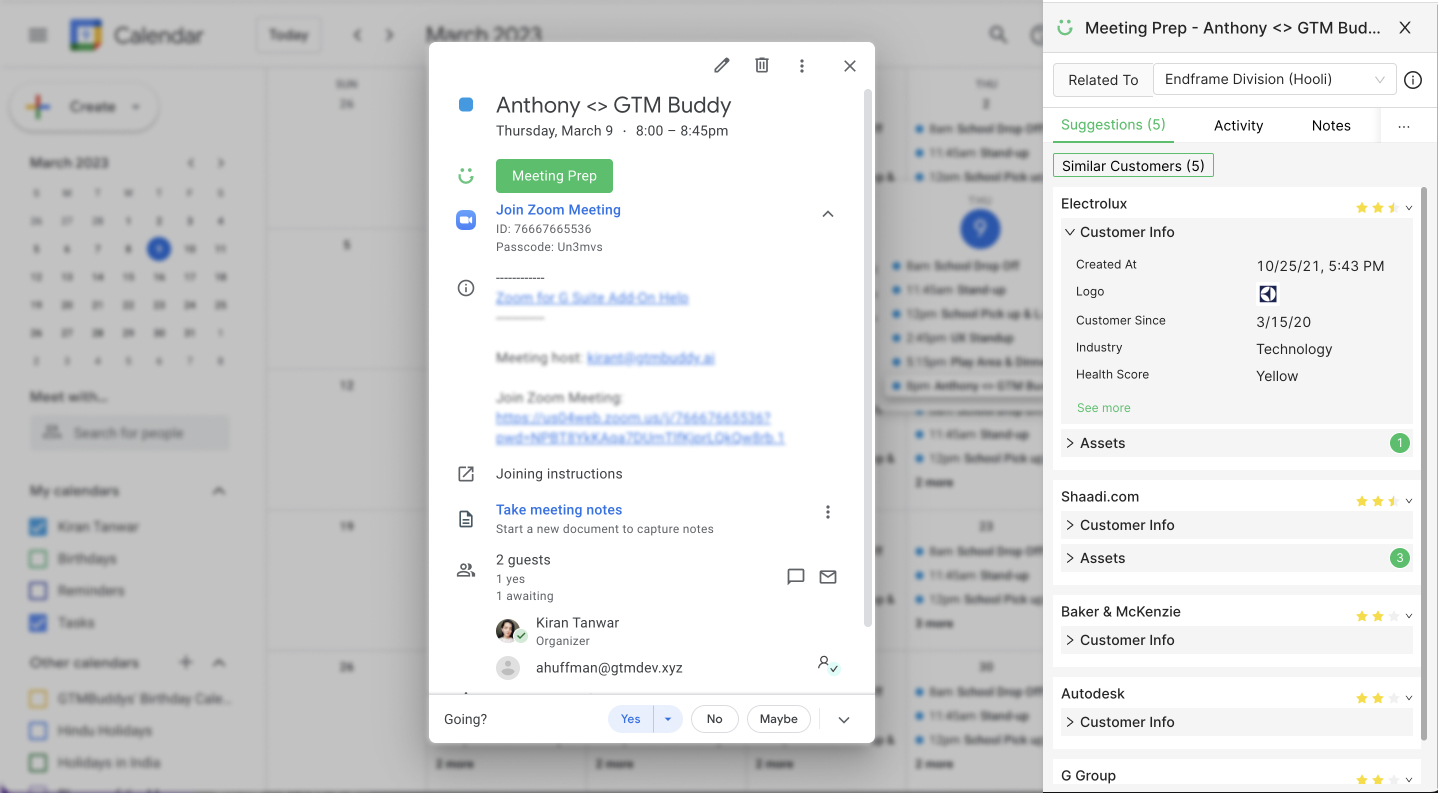Collapse the Zoom meeting details chevron
The width and height of the screenshot is (1438, 793).
(x=827, y=213)
